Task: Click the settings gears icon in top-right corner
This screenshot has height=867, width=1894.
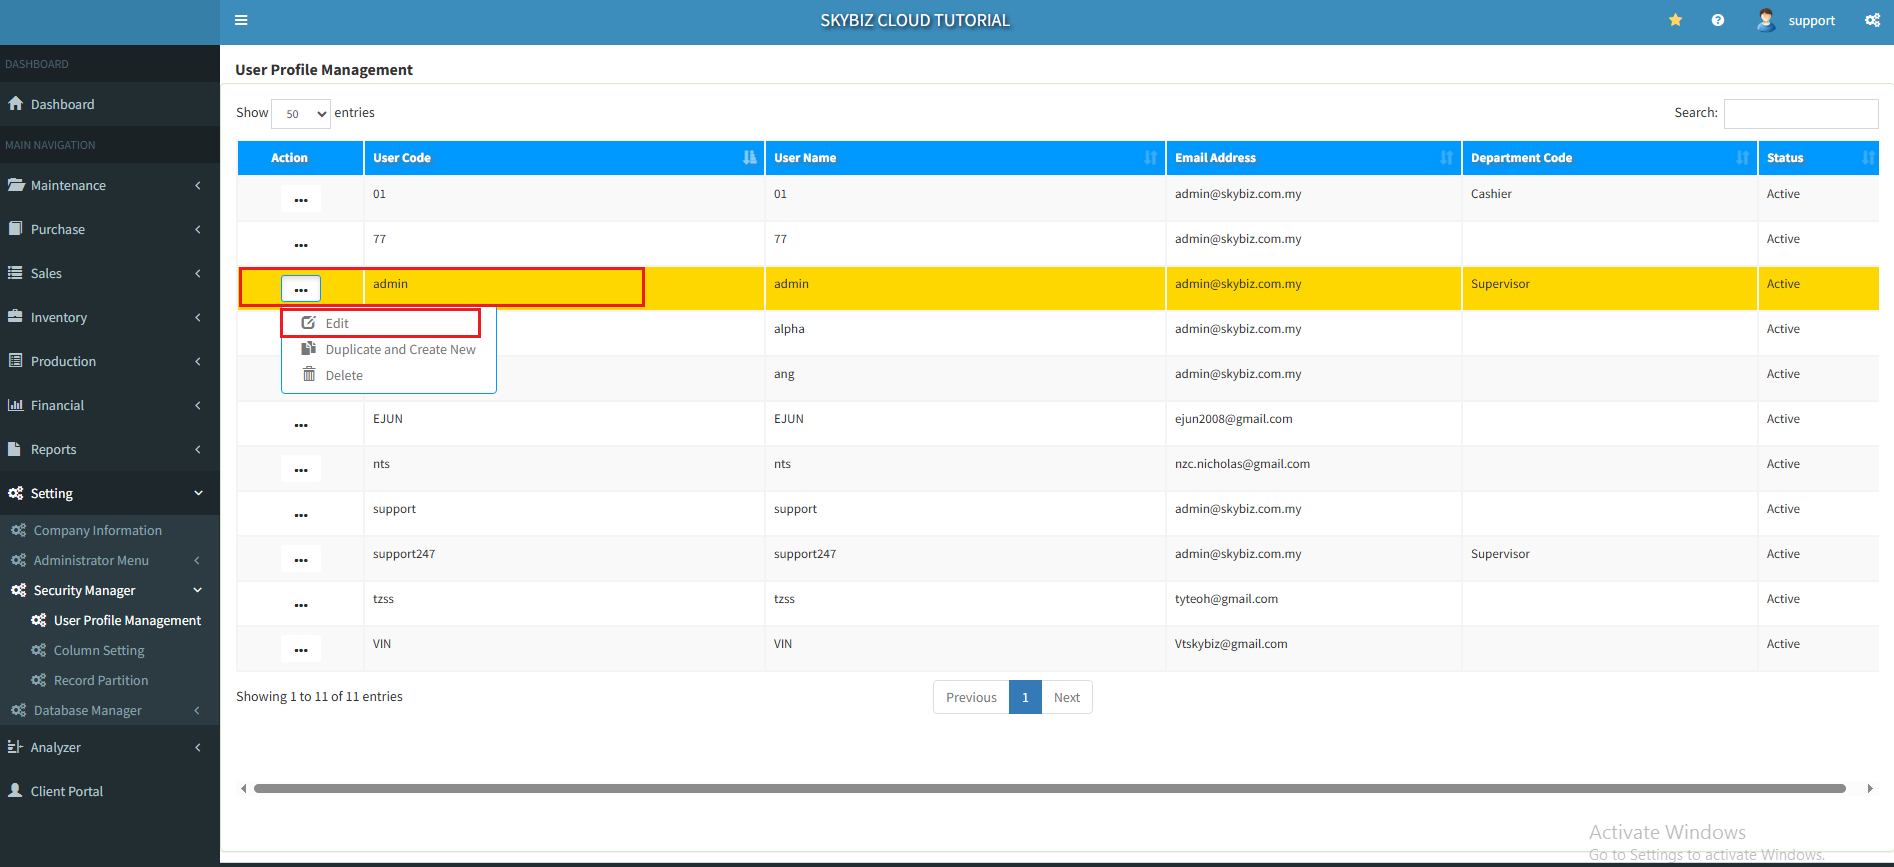Action: tap(1872, 20)
